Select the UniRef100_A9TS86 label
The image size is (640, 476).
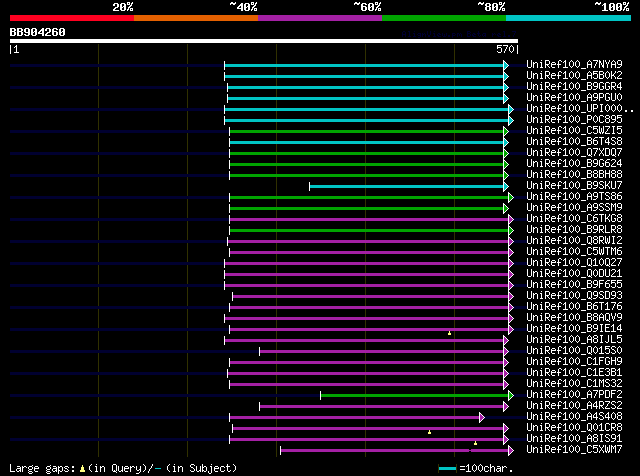click(574, 197)
